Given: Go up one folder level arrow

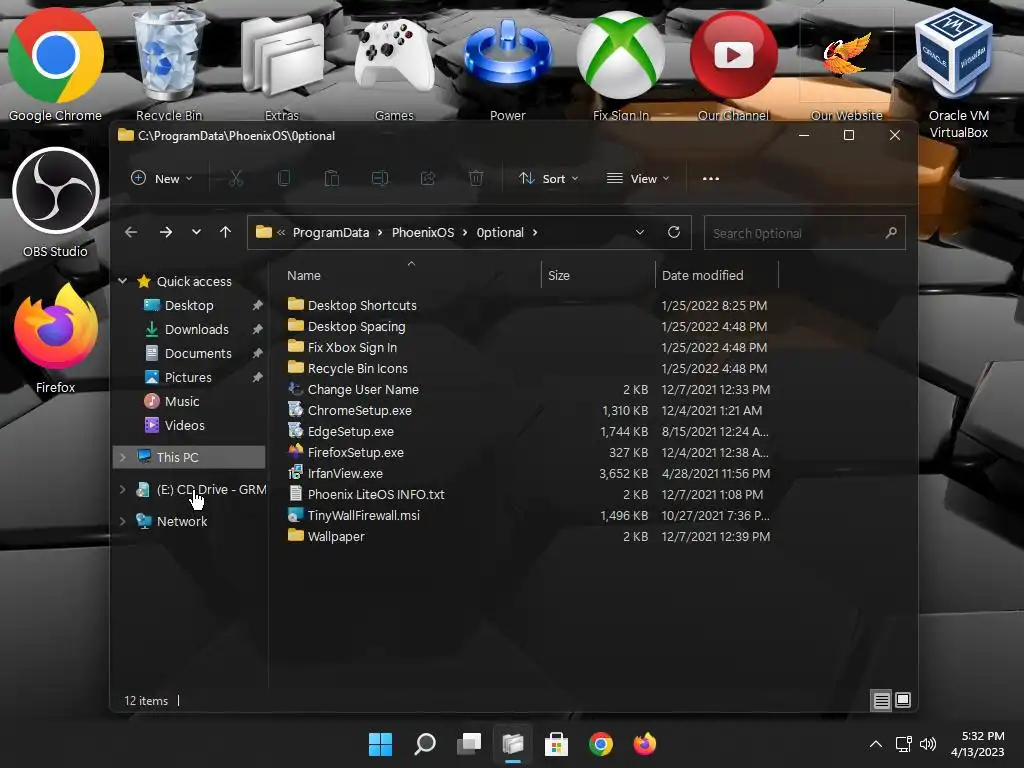Looking at the screenshot, I should [225, 232].
